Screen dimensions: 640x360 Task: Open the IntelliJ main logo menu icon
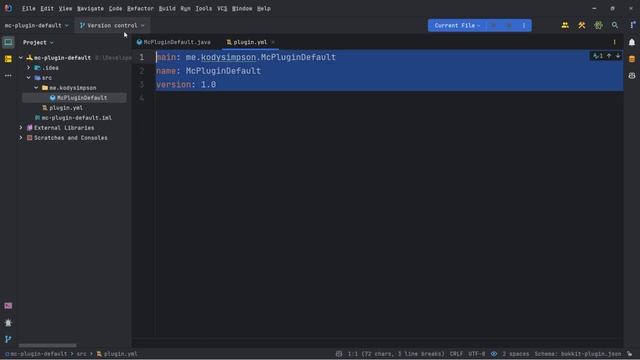pos(8,8)
